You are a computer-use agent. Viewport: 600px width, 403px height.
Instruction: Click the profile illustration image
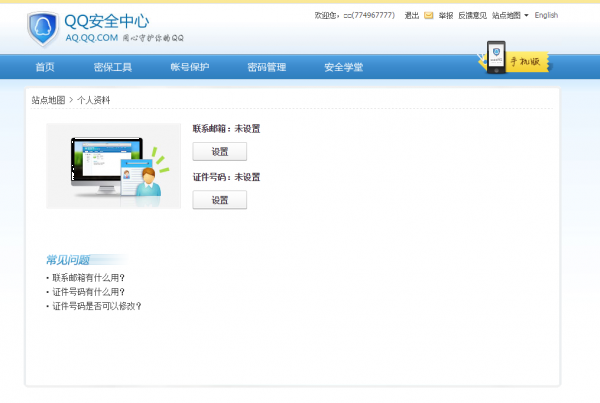click(x=113, y=166)
